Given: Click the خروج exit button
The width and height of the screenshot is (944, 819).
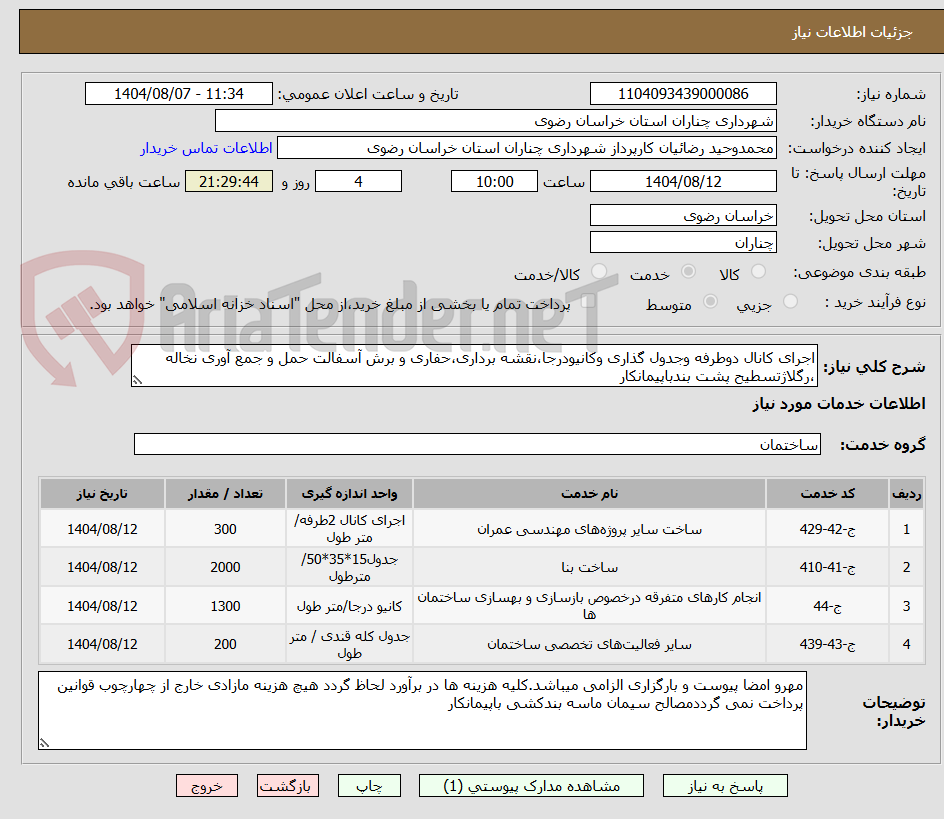Looking at the screenshot, I should (x=207, y=786).
